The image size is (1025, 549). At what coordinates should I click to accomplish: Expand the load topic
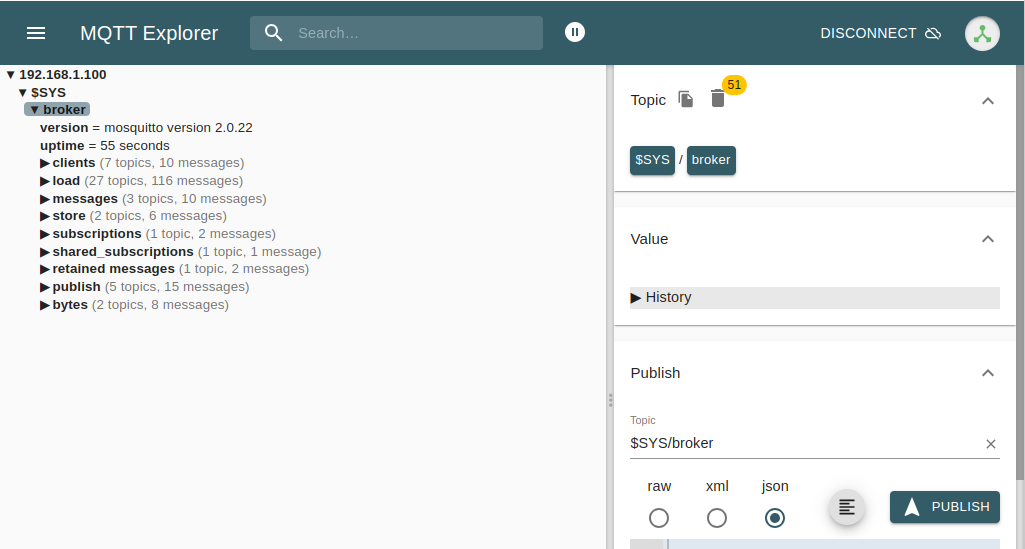pos(44,181)
